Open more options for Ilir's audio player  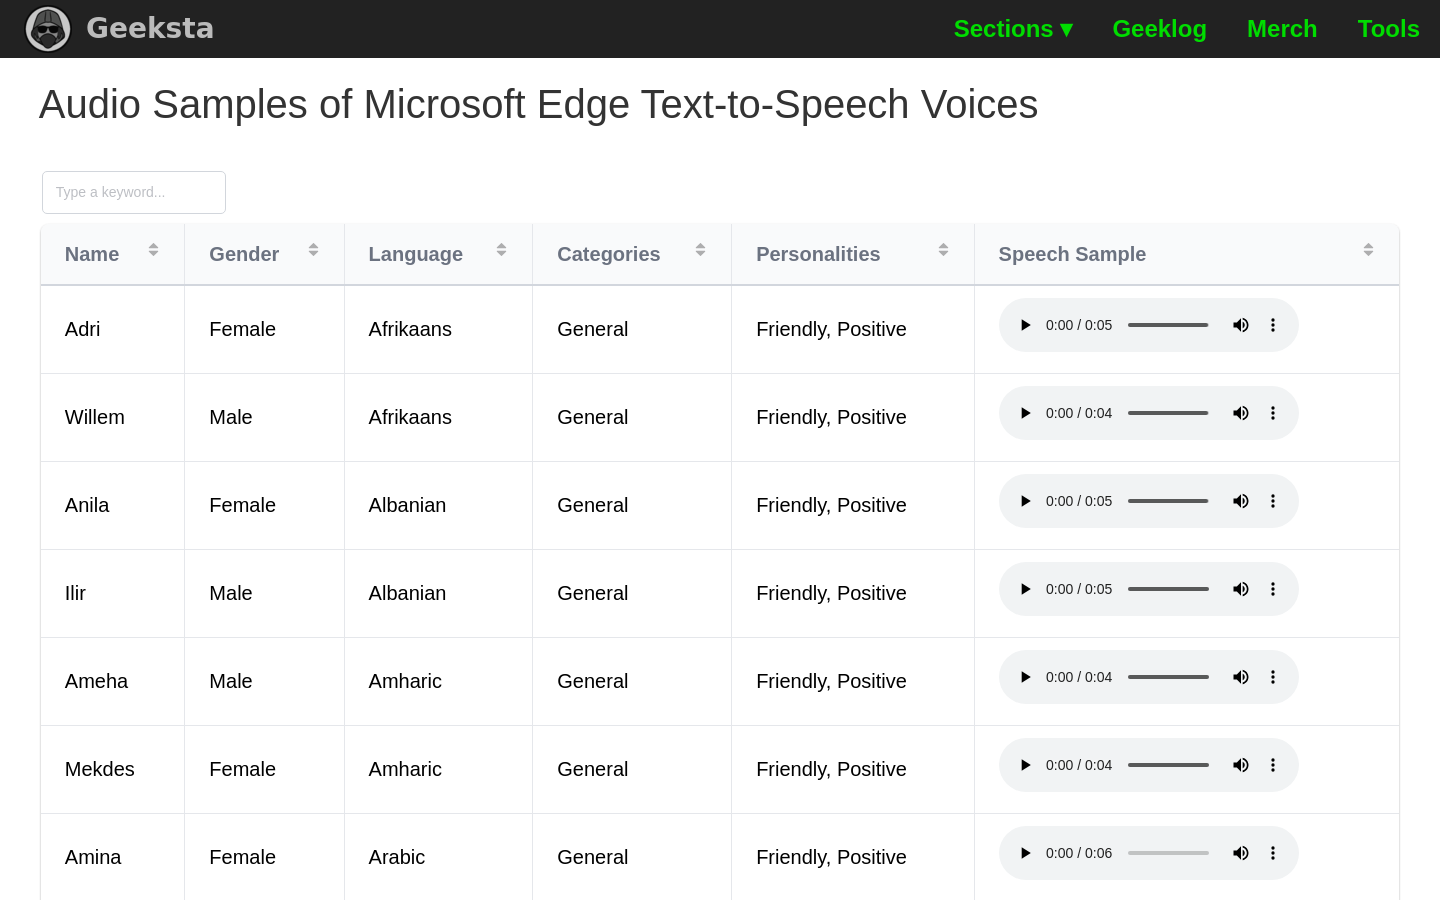[1273, 589]
